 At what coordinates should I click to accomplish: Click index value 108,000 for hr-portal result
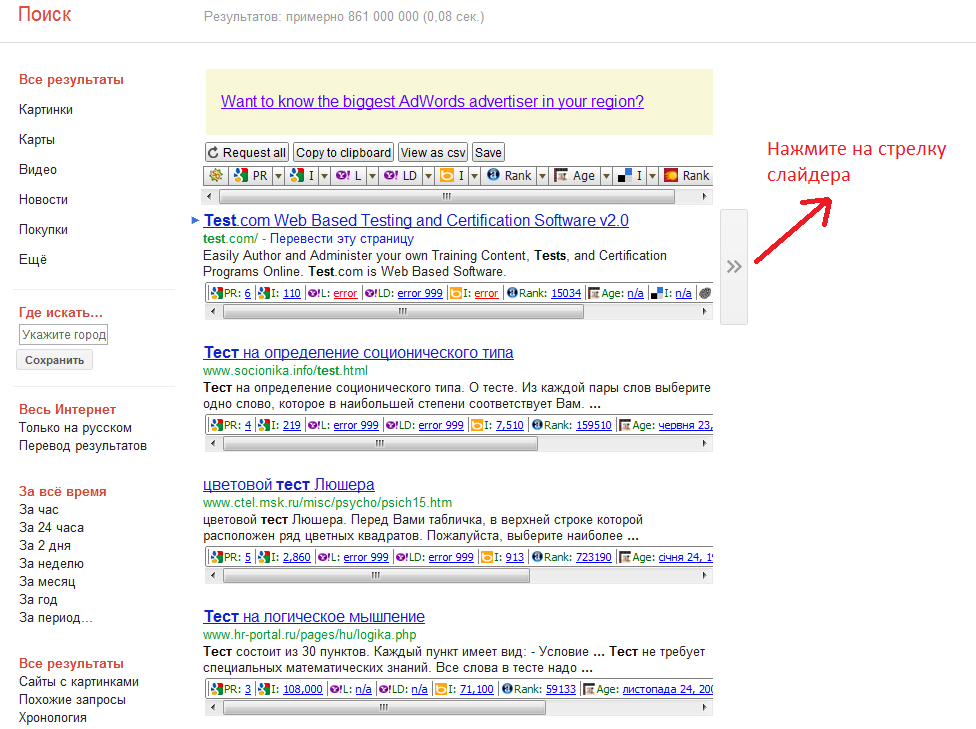[x=303, y=689]
